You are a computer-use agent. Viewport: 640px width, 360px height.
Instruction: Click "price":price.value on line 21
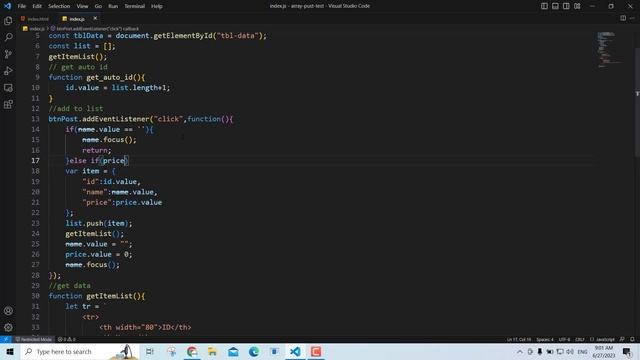click(x=122, y=202)
